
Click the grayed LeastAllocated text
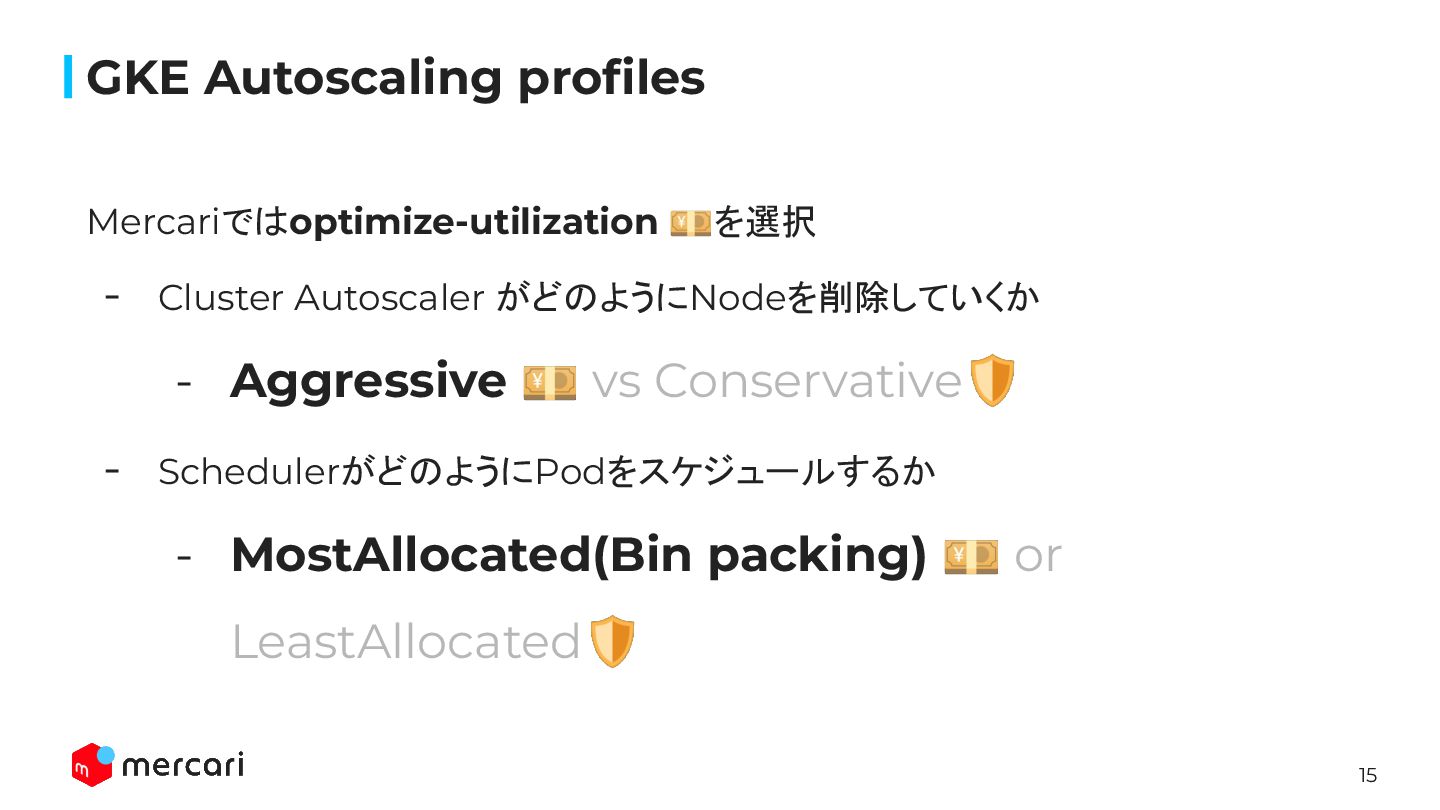[405, 642]
